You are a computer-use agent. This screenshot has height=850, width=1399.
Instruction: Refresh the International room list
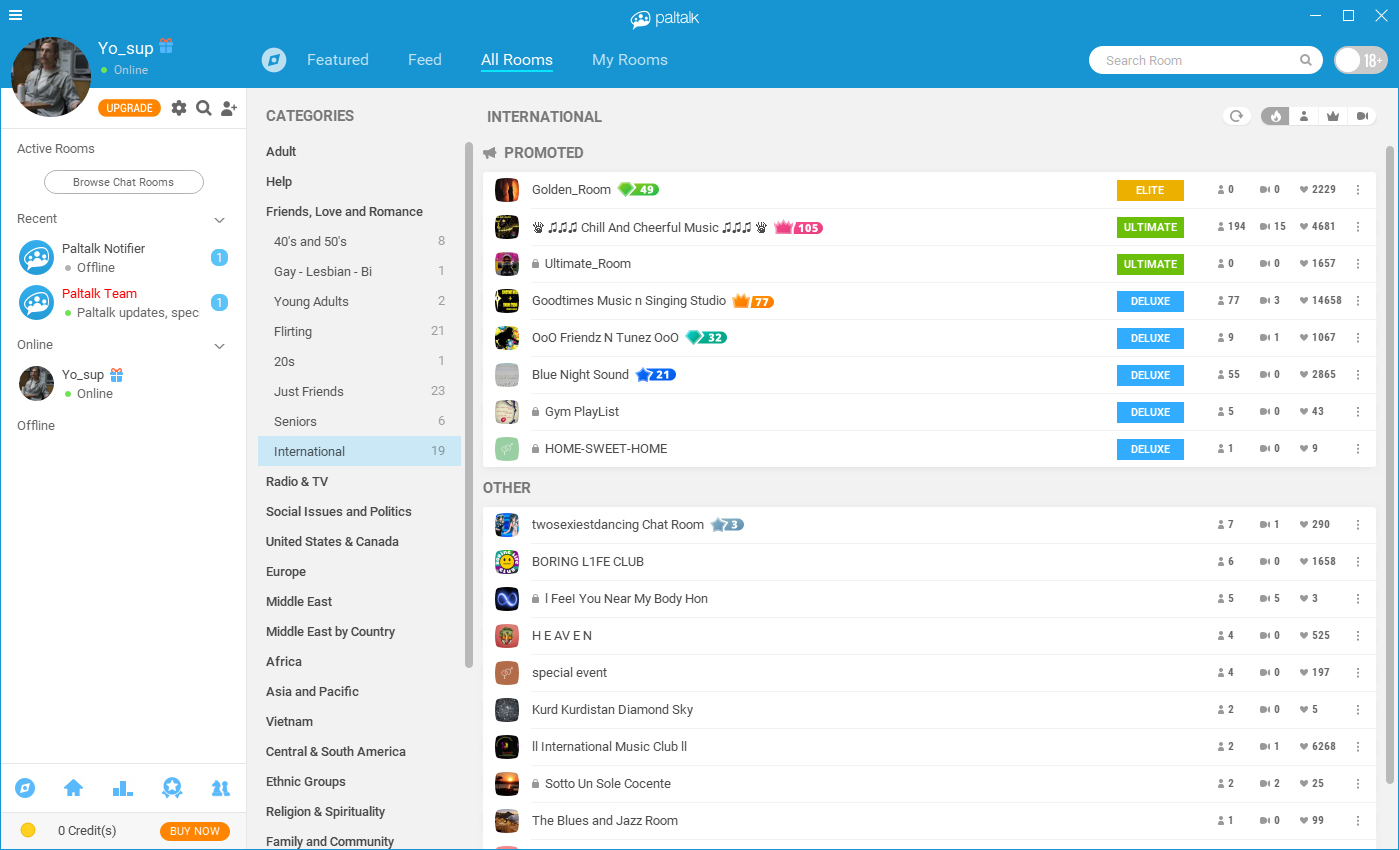(x=1237, y=116)
